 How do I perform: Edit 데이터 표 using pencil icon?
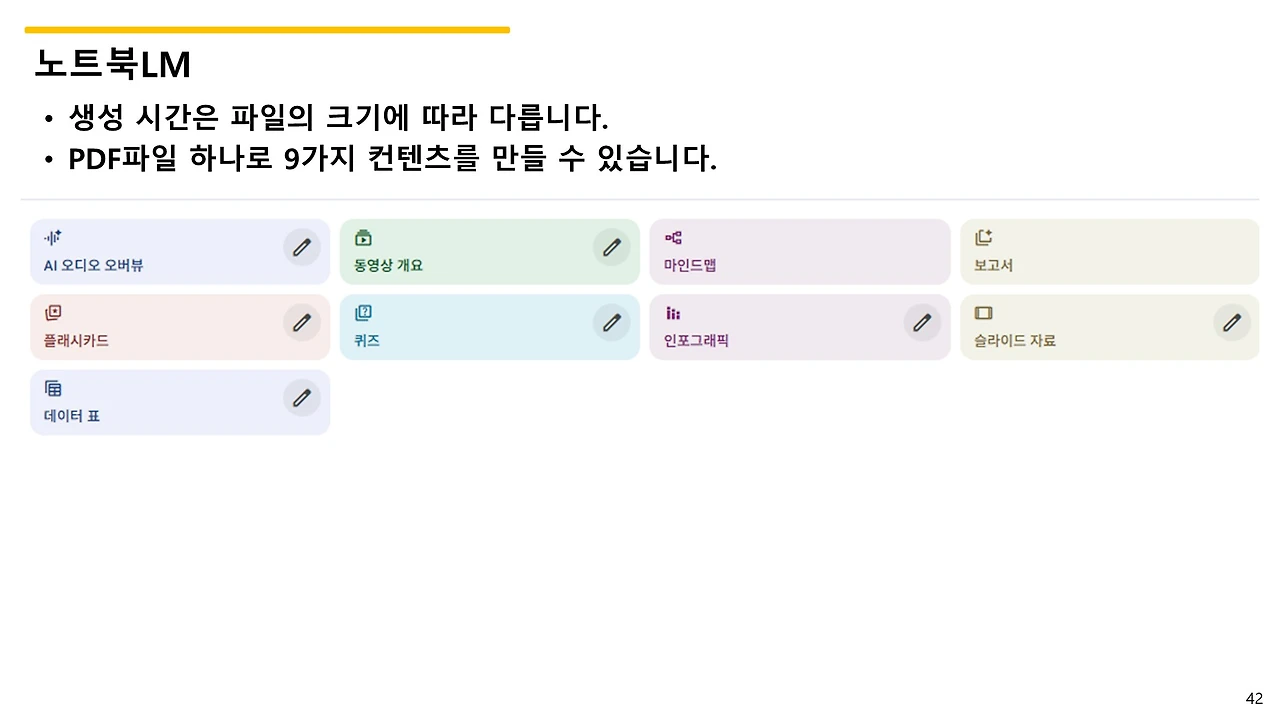(x=302, y=397)
